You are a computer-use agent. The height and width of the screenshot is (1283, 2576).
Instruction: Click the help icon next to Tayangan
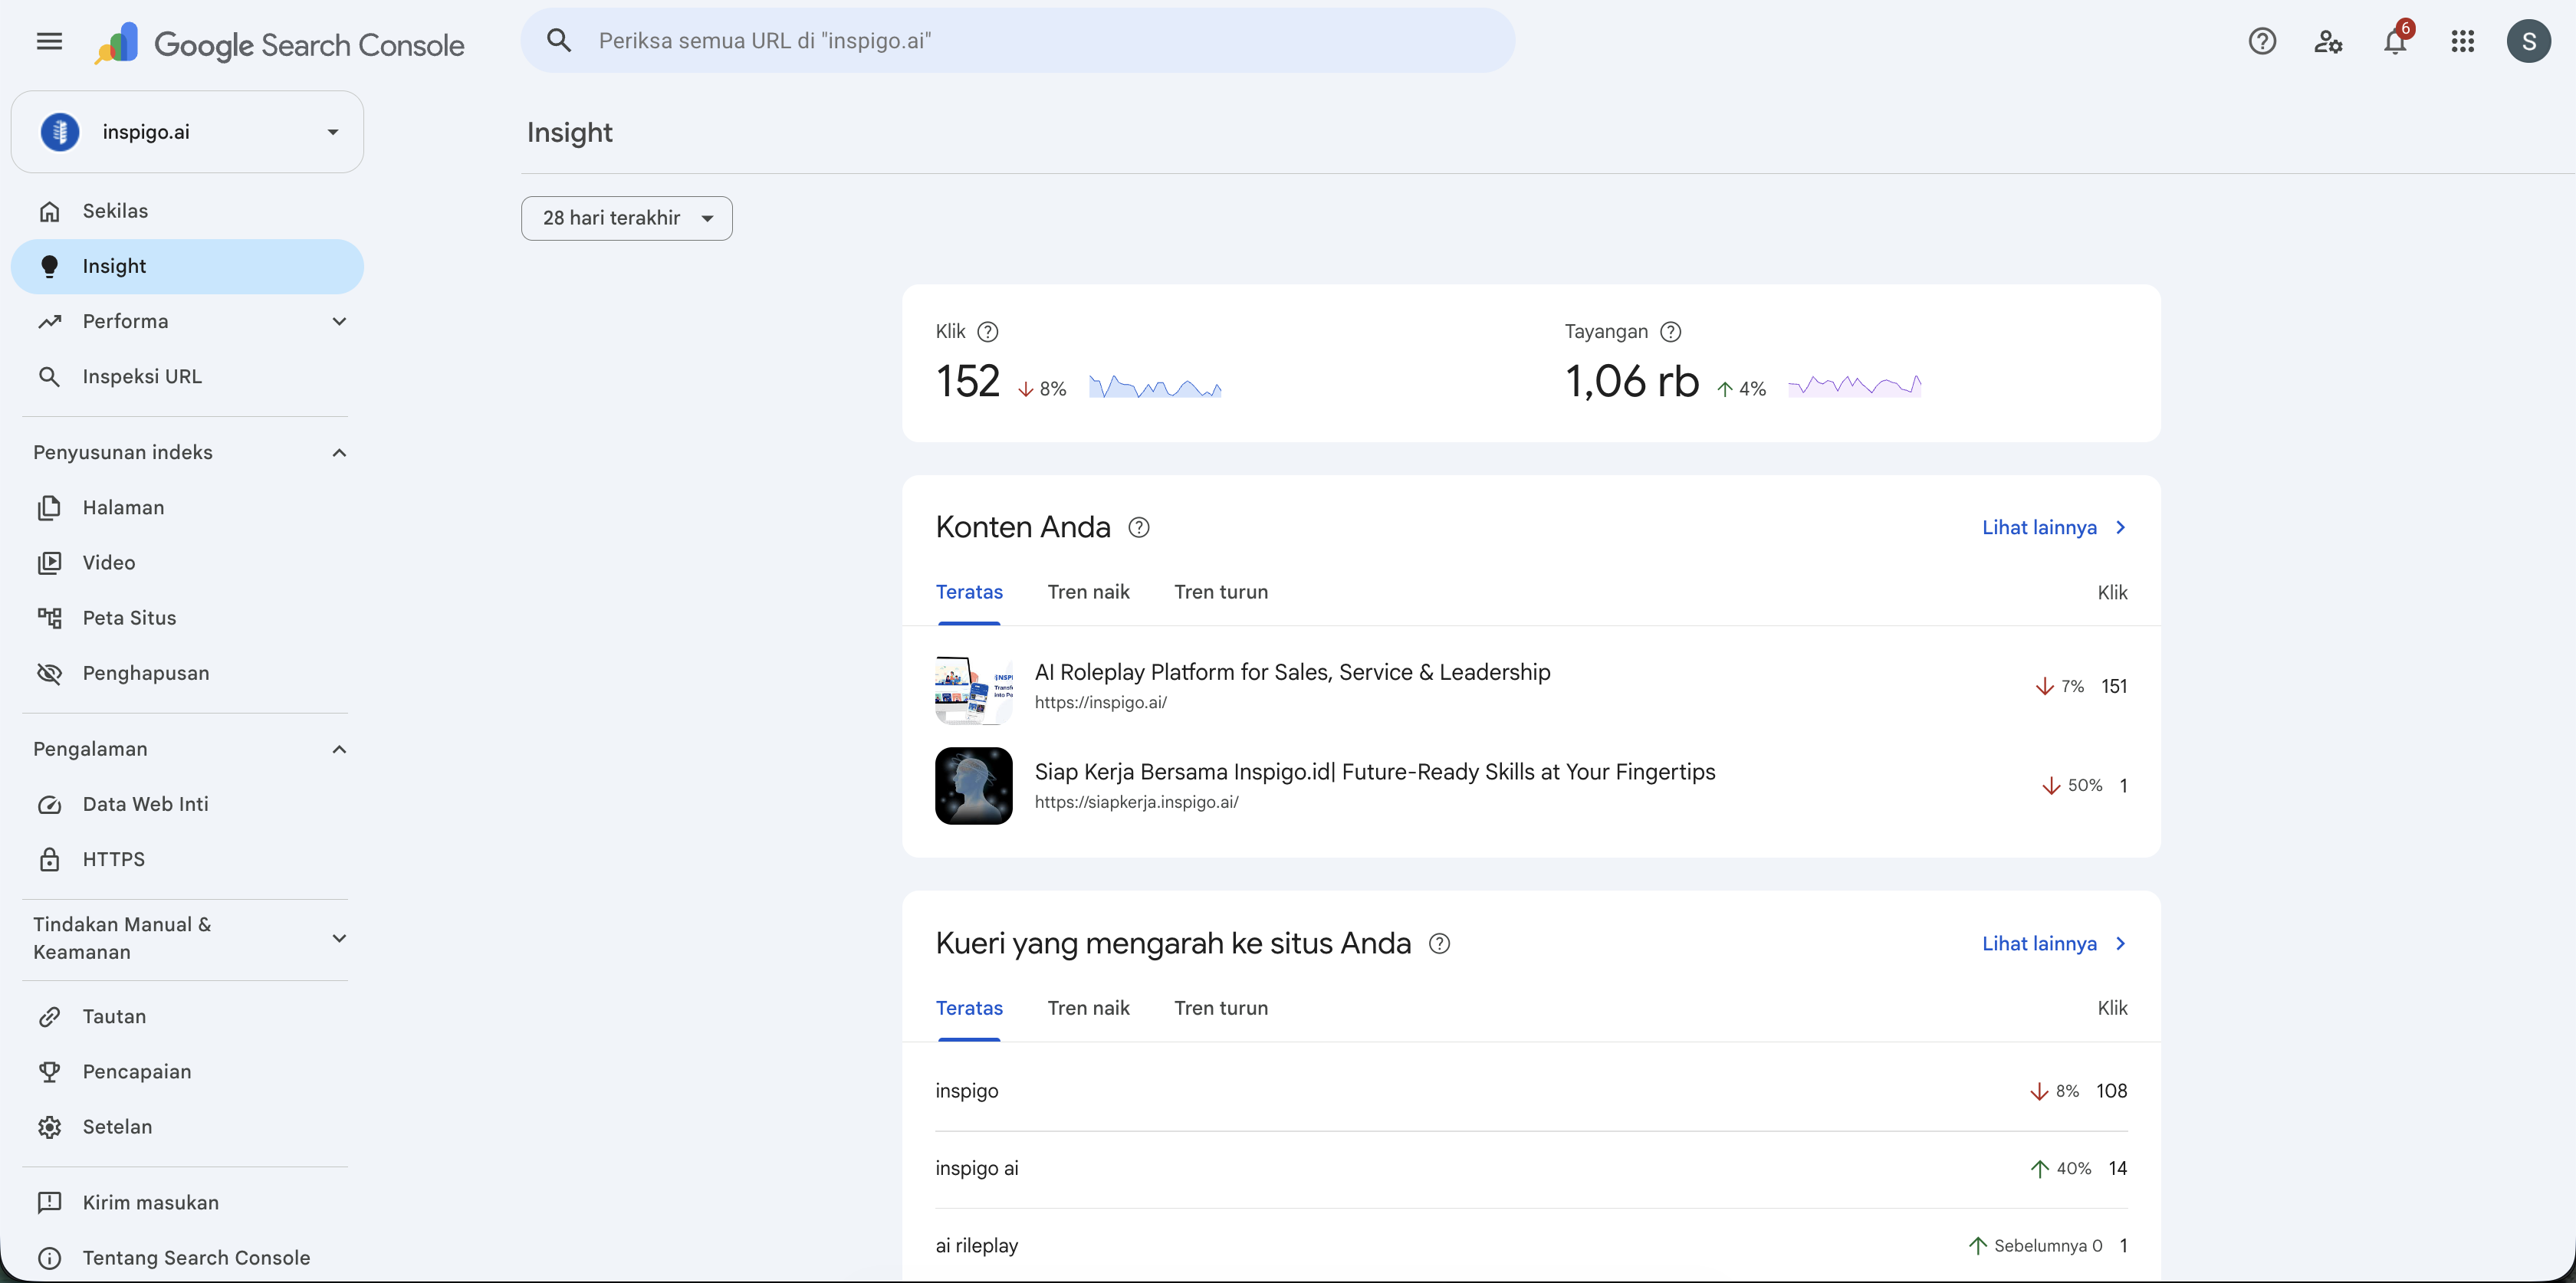(1670, 332)
